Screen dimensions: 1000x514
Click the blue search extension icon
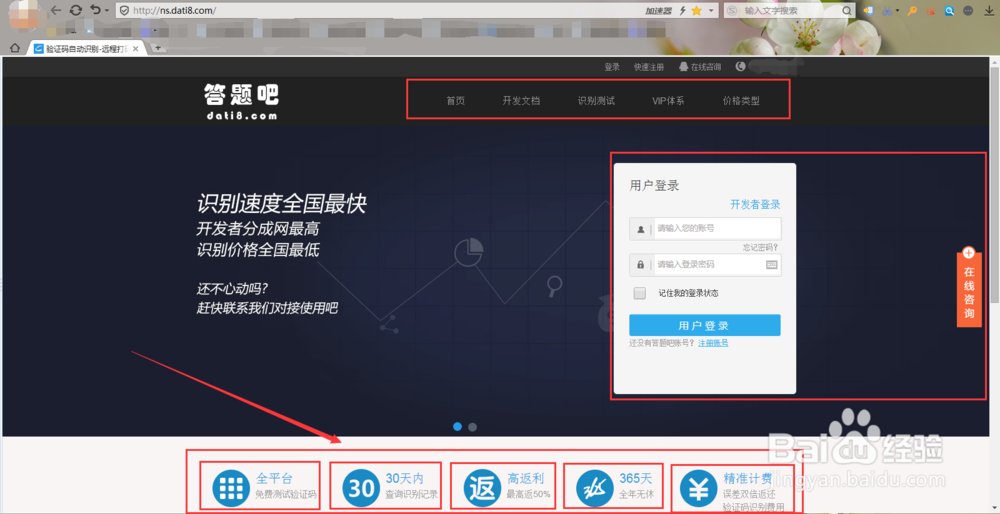pyautogui.click(x=950, y=10)
